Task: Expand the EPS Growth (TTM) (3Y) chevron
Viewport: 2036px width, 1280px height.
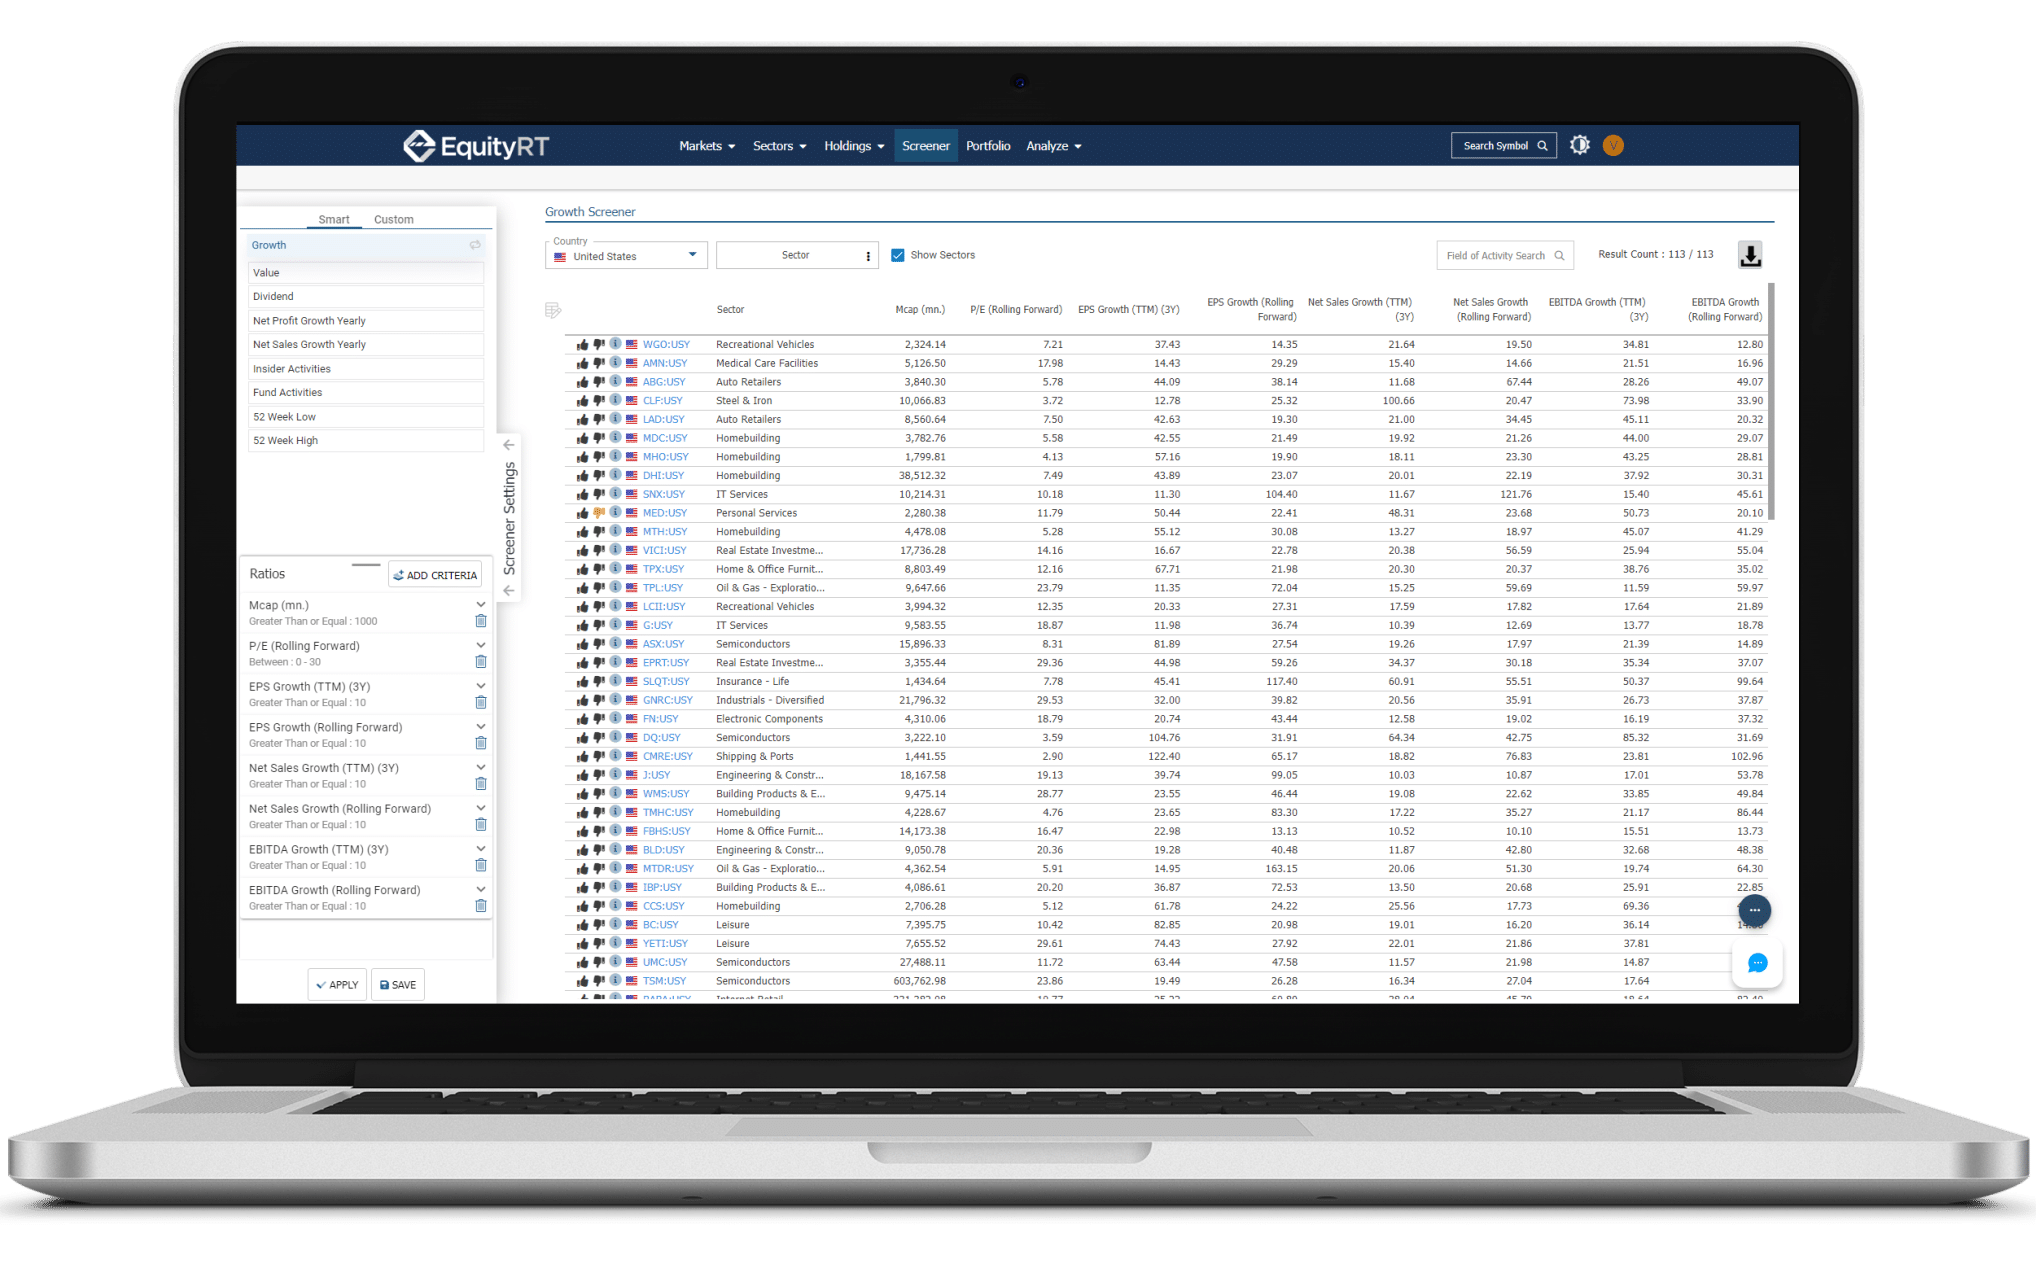Action: point(481,687)
